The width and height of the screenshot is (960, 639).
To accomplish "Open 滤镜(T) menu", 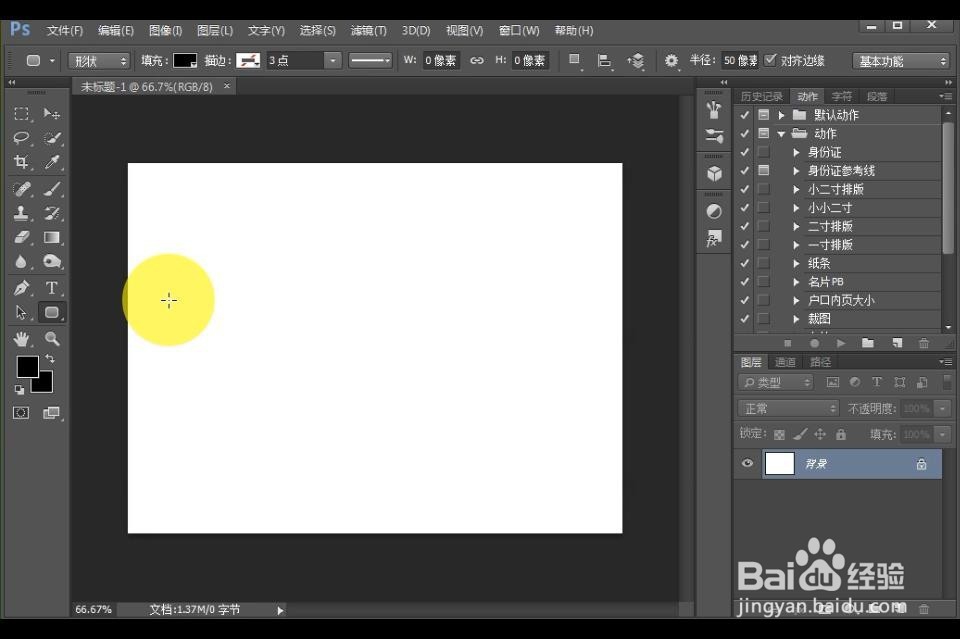I will pyautogui.click(x=369, y=30).
